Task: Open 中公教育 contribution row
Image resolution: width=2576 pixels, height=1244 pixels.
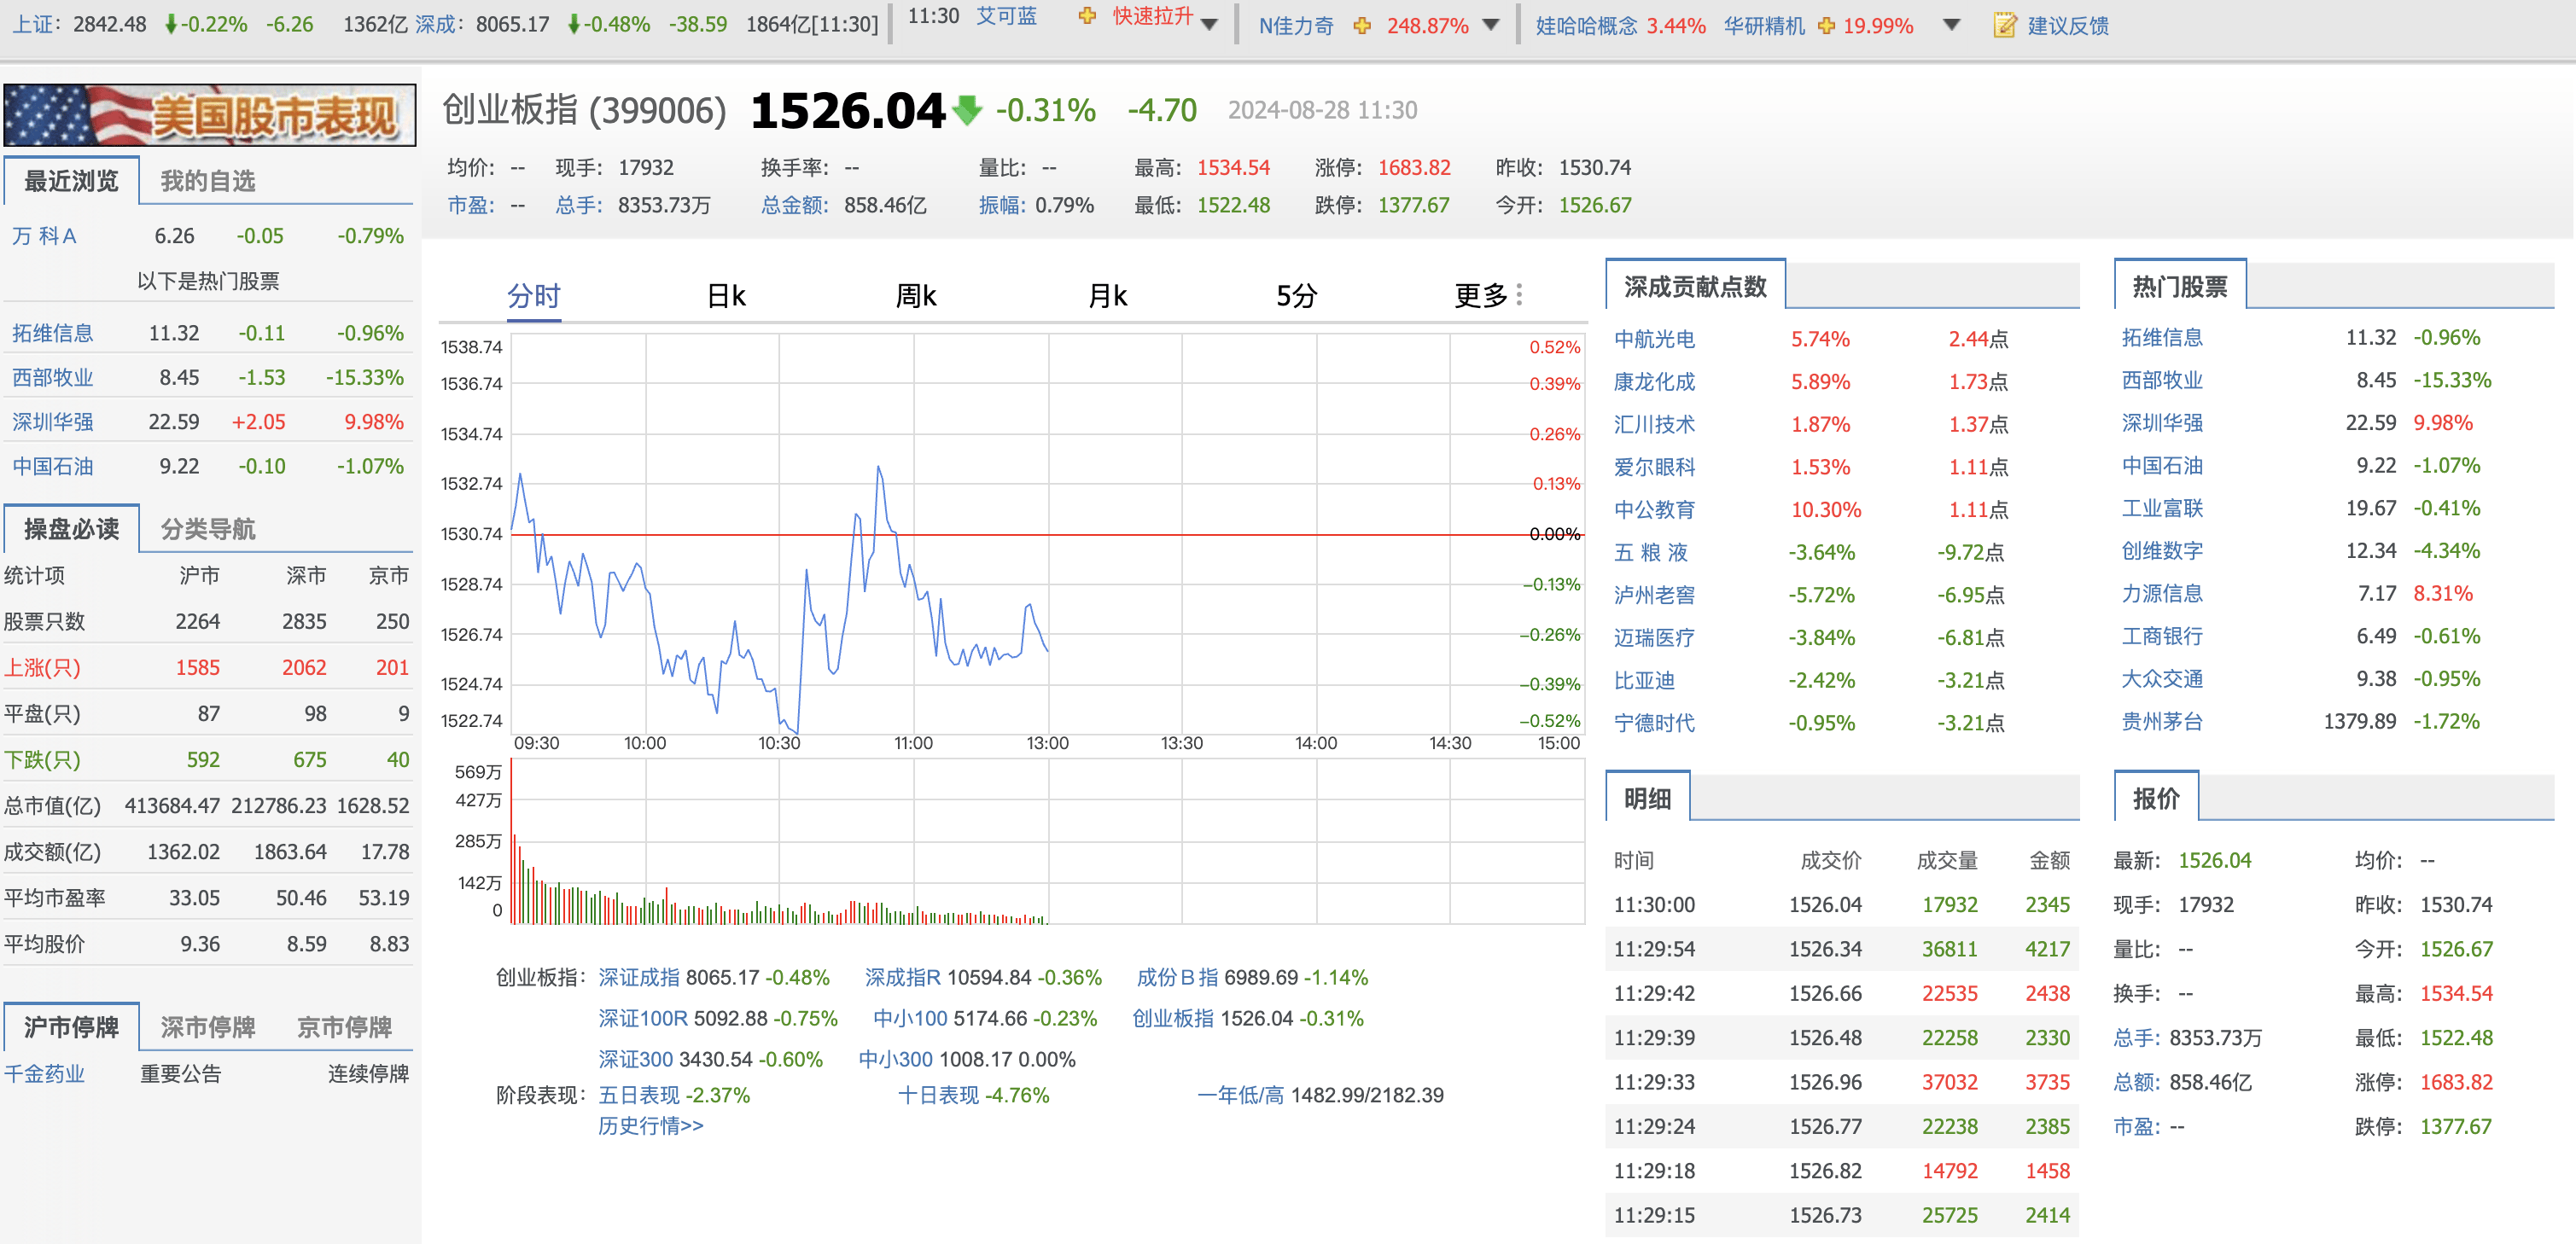Action: pyautogui.click(x=1654, y=510)
